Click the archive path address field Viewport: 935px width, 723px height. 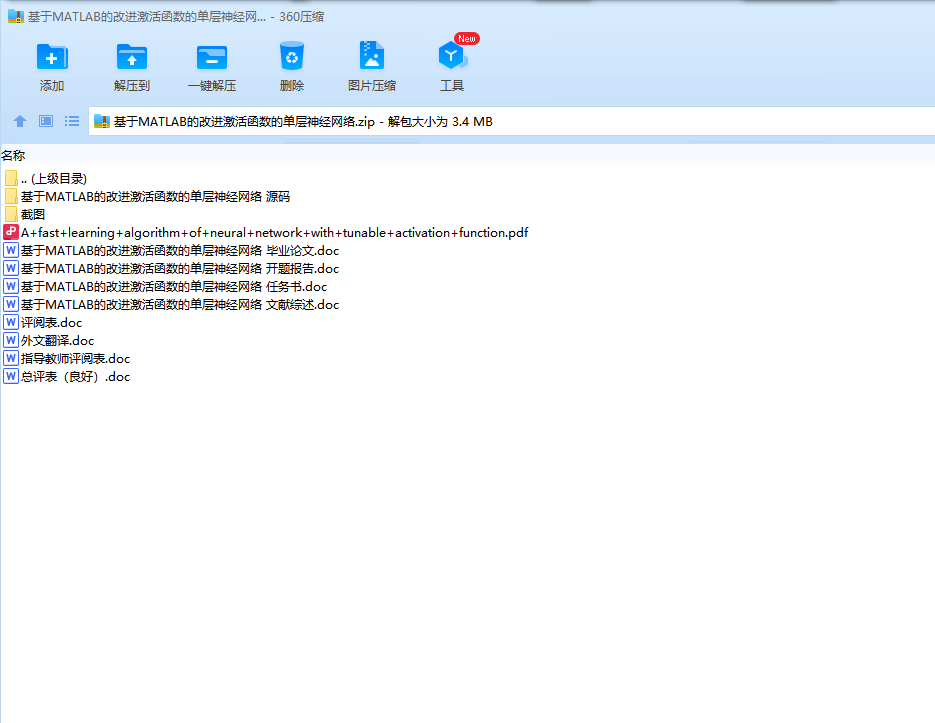[512, 122]
